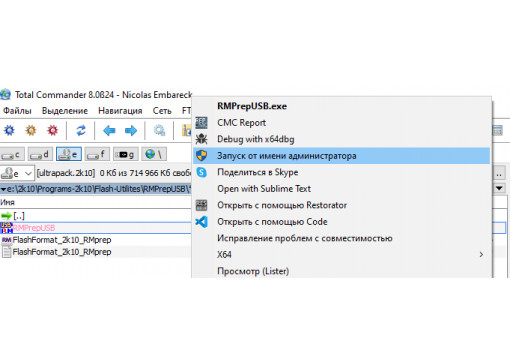Open the Сеть menu
Viewport: 510px width, 364px height.
(x=162, y=111)
